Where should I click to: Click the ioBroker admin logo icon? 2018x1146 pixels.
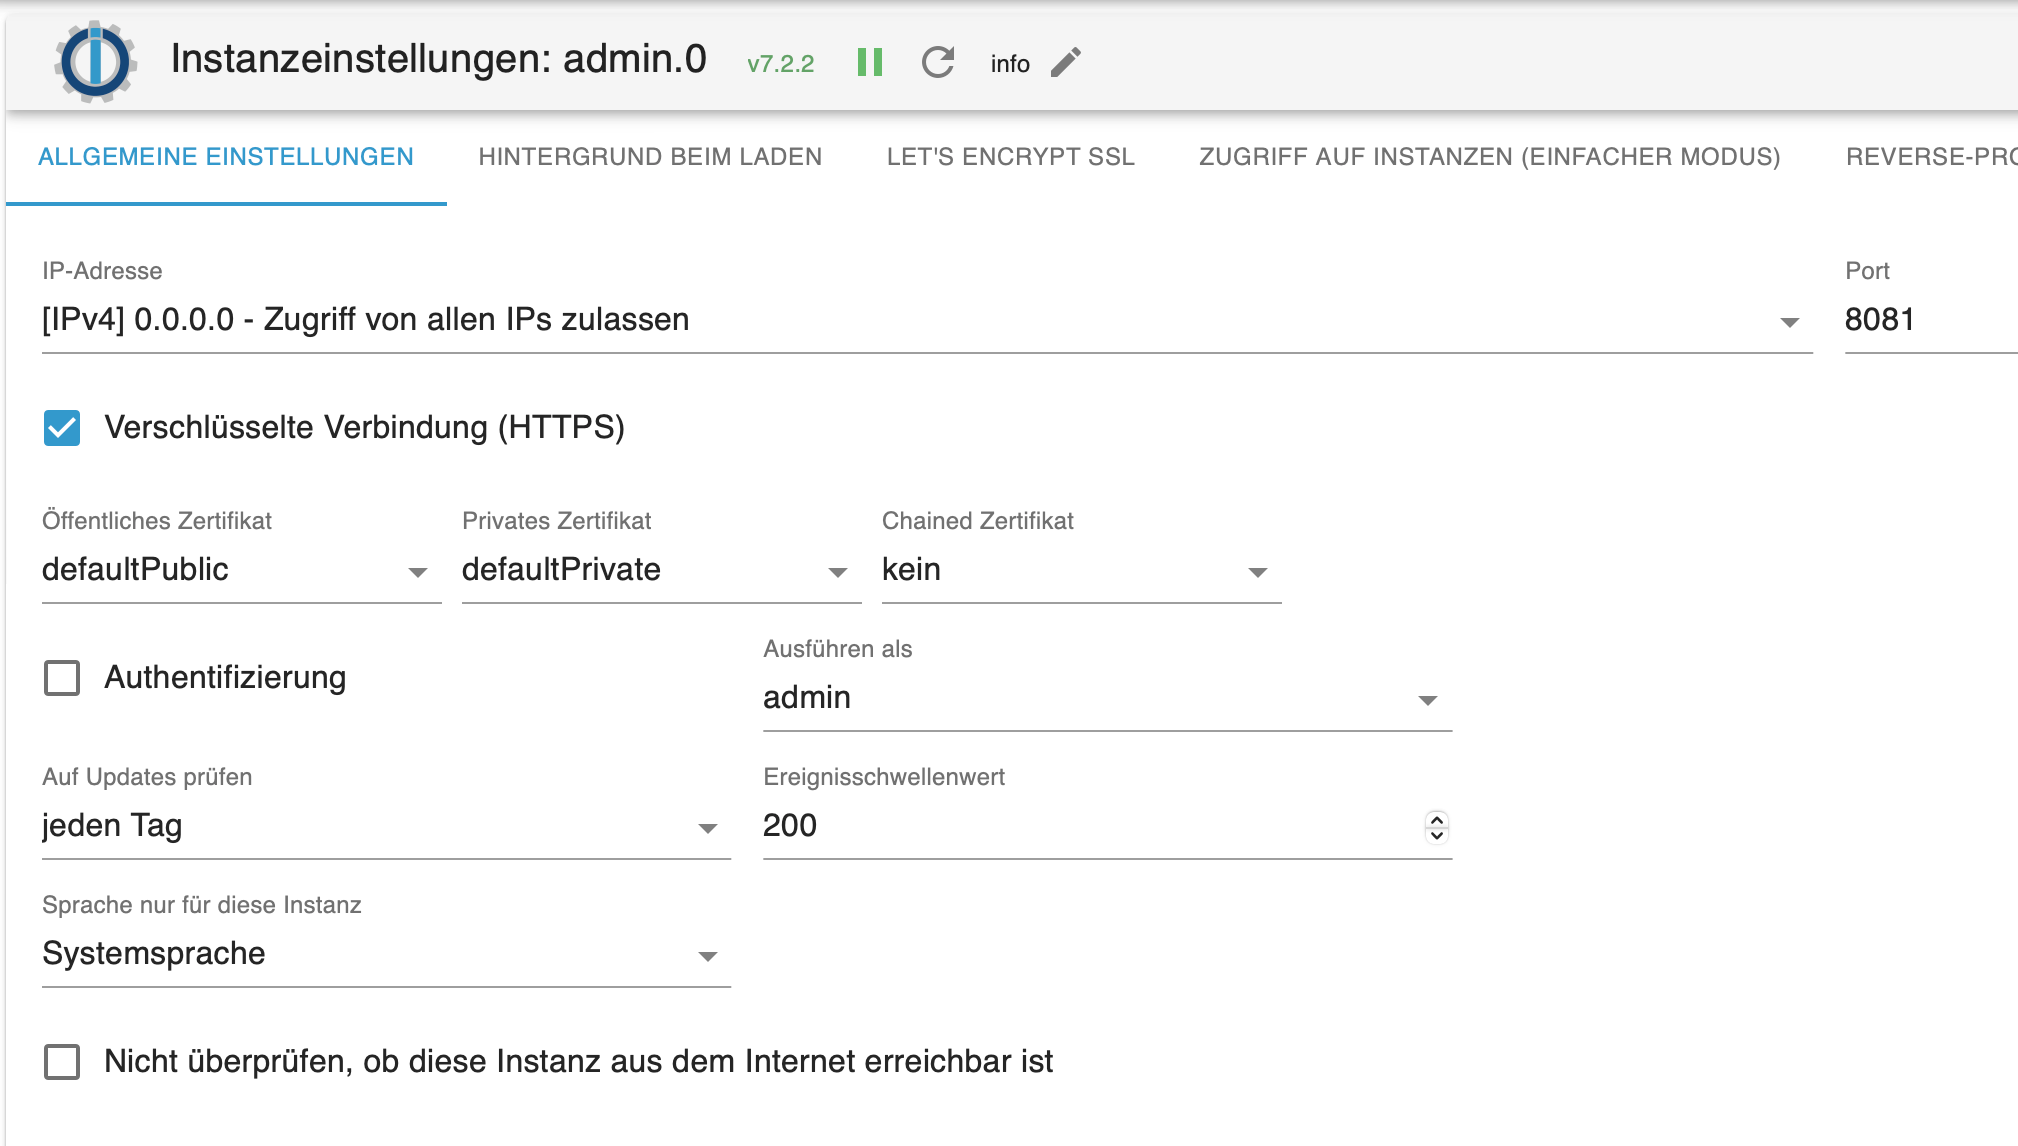[95, 61]
